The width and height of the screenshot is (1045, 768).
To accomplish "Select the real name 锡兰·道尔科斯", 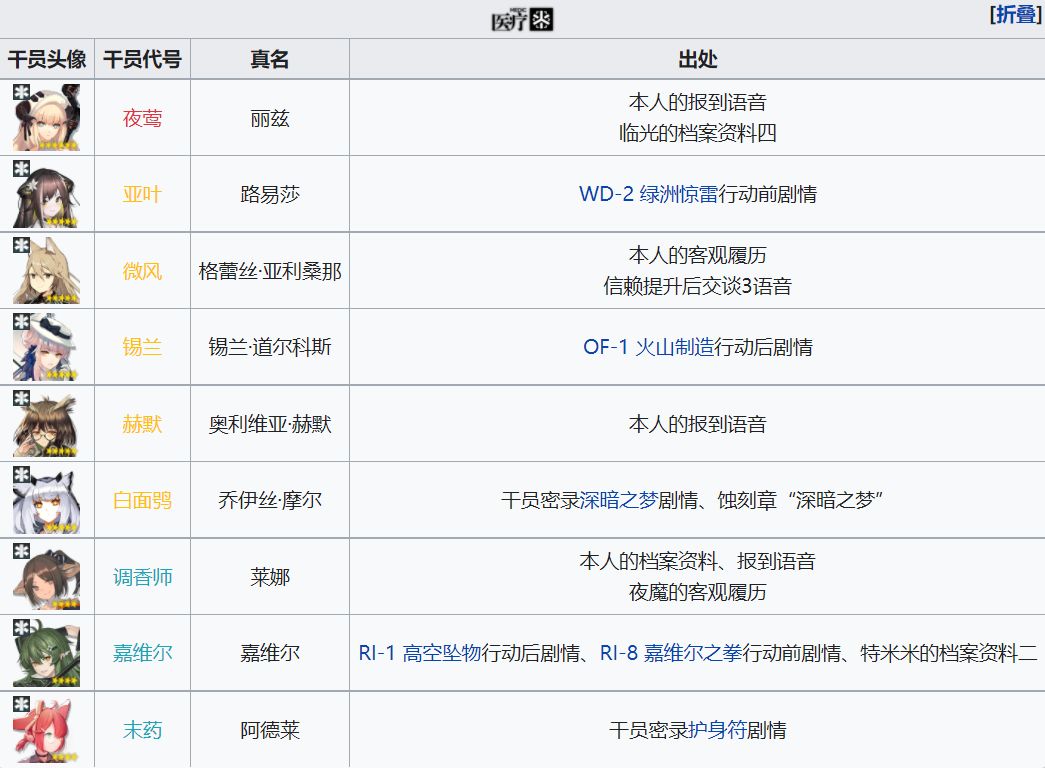I will (x=270, y=347).
